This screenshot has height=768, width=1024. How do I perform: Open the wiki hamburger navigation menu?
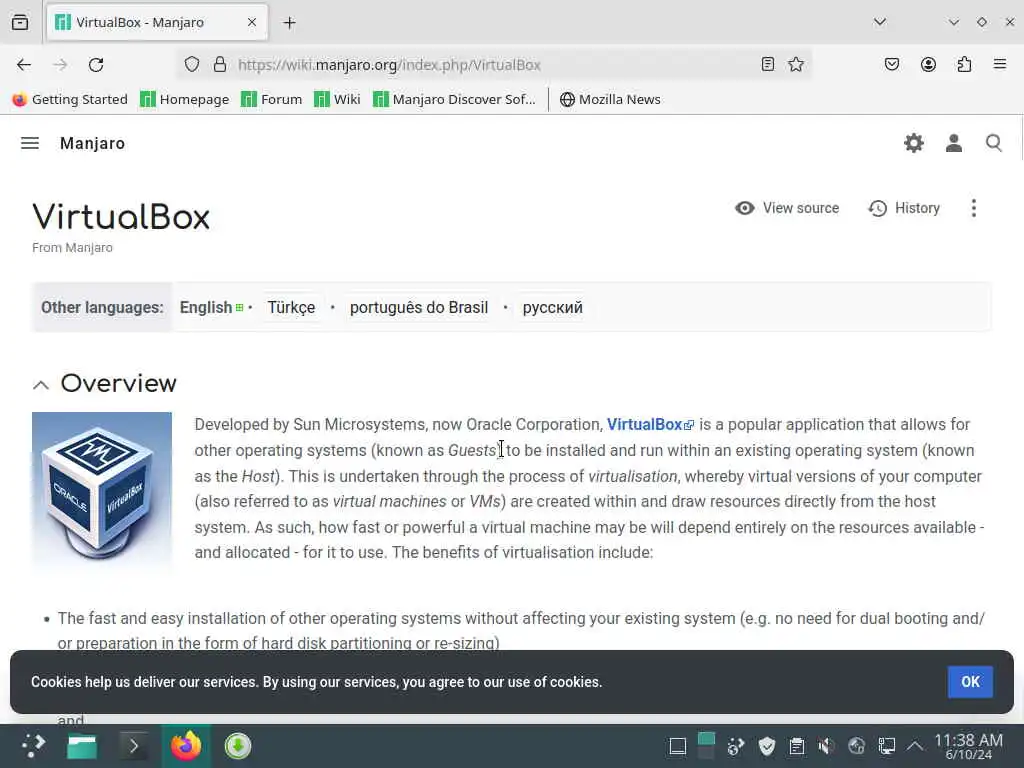pos(30,143)
